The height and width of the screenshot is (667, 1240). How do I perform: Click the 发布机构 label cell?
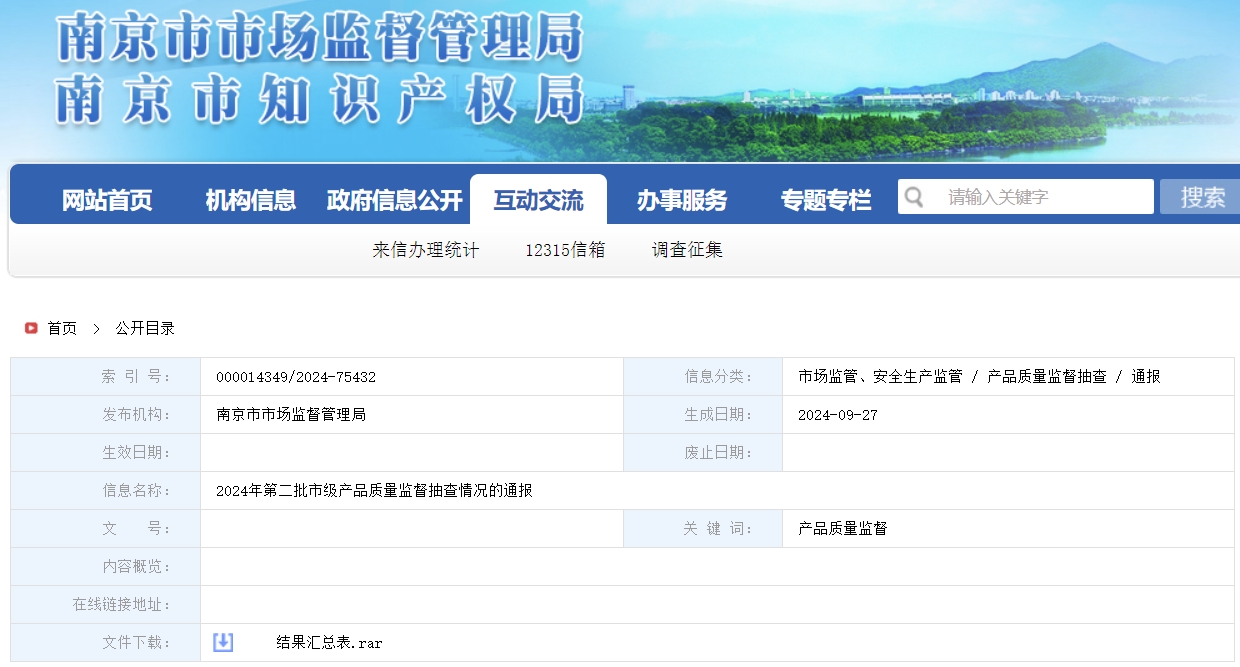click(x=106, y=415)
